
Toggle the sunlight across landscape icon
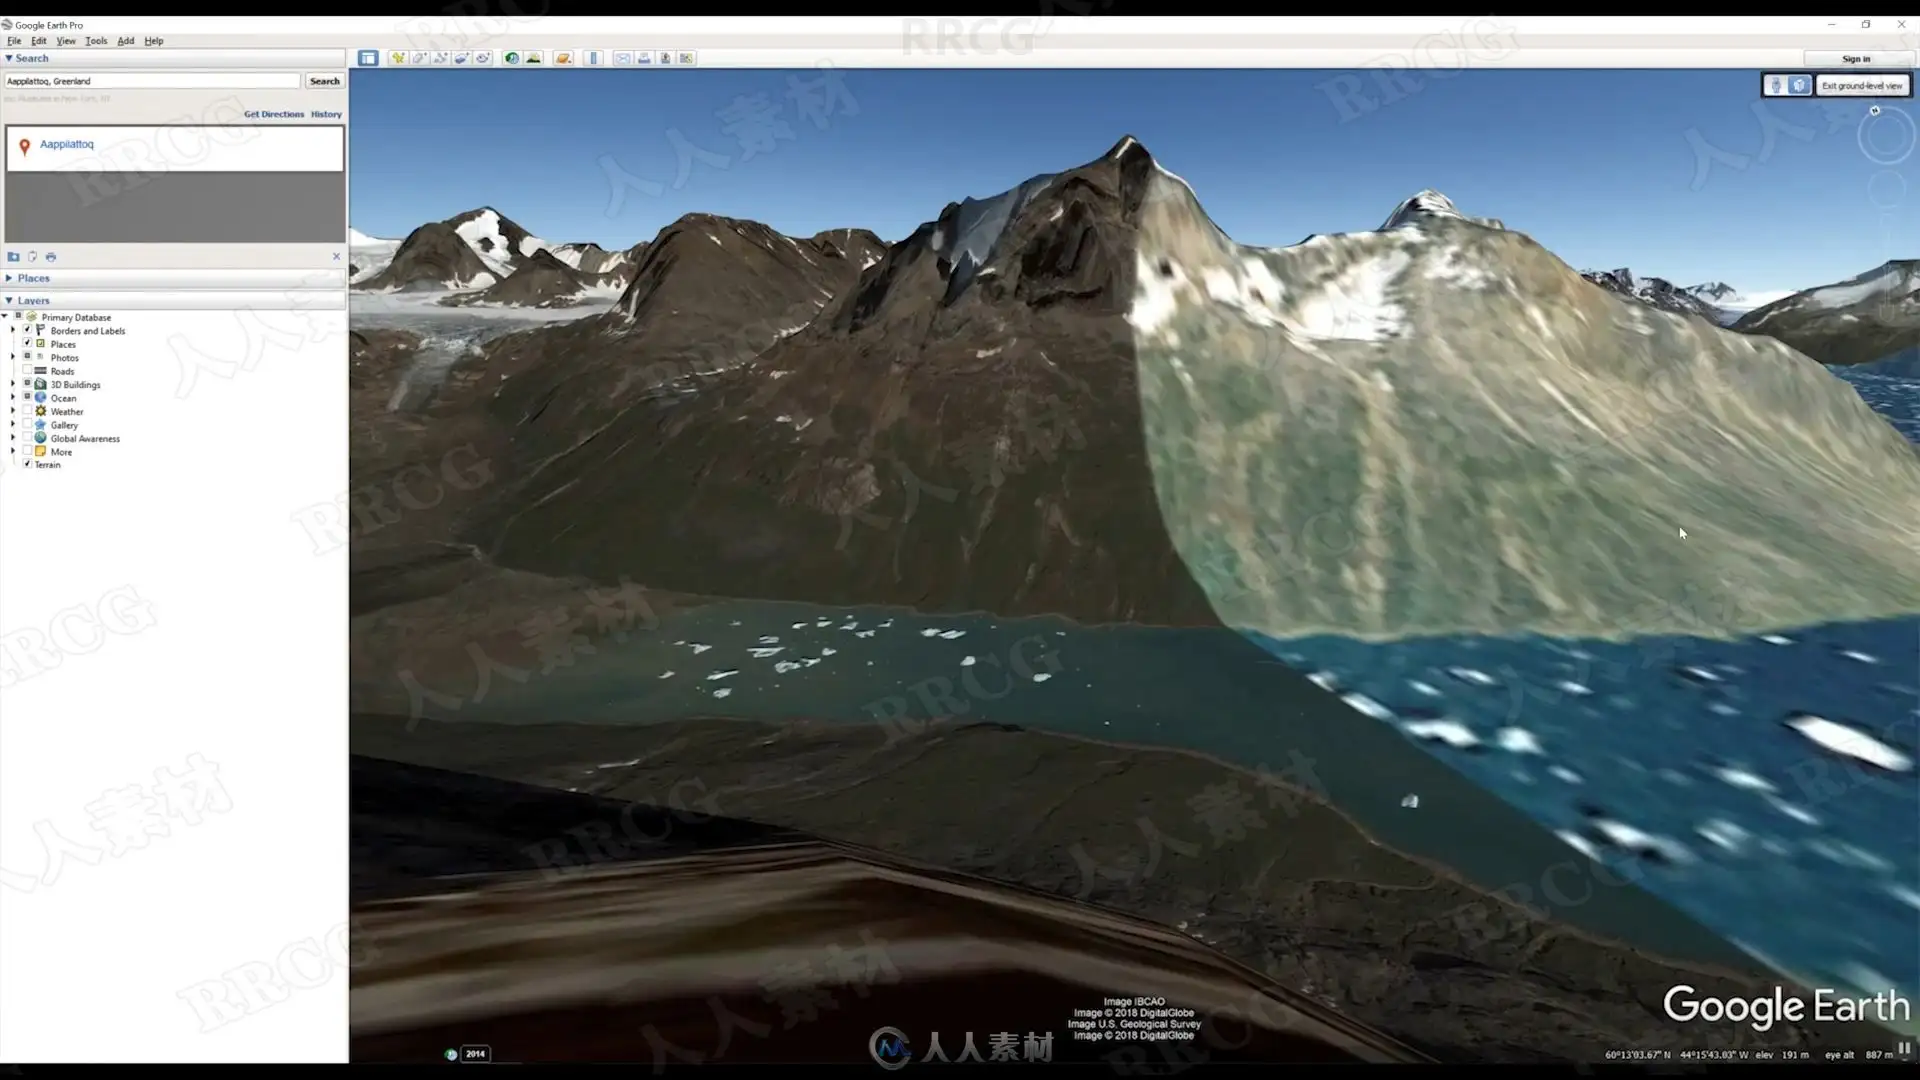click(533, 58)
